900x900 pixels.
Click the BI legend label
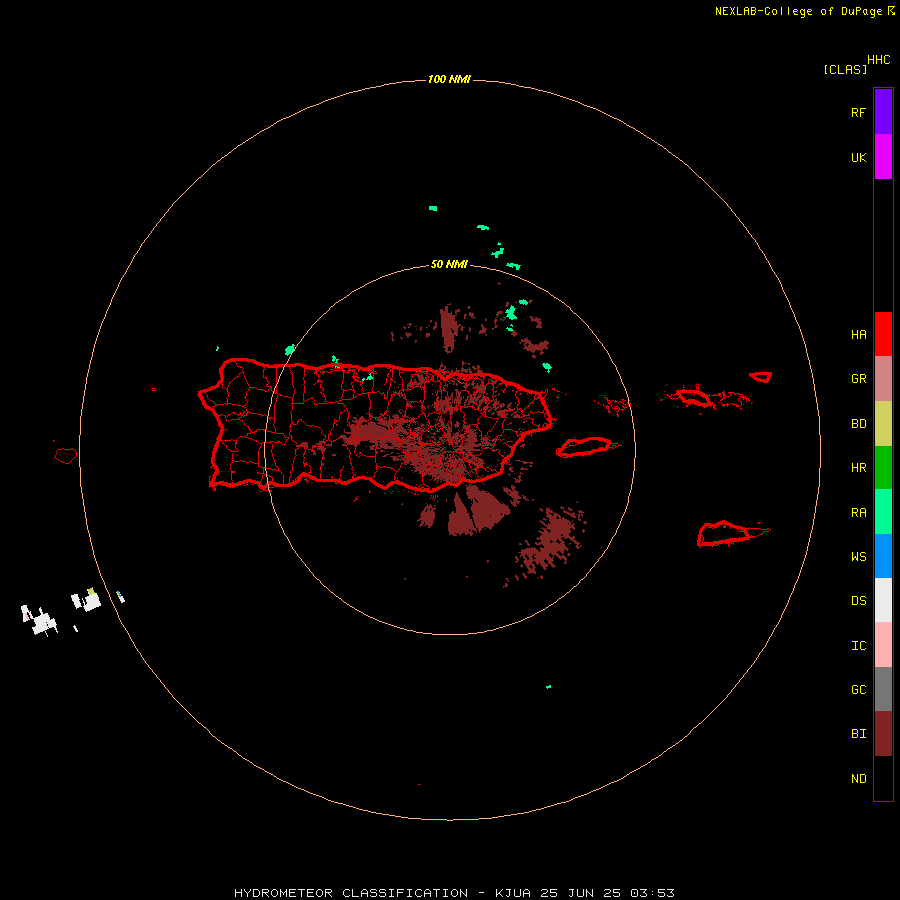point(858,734)
